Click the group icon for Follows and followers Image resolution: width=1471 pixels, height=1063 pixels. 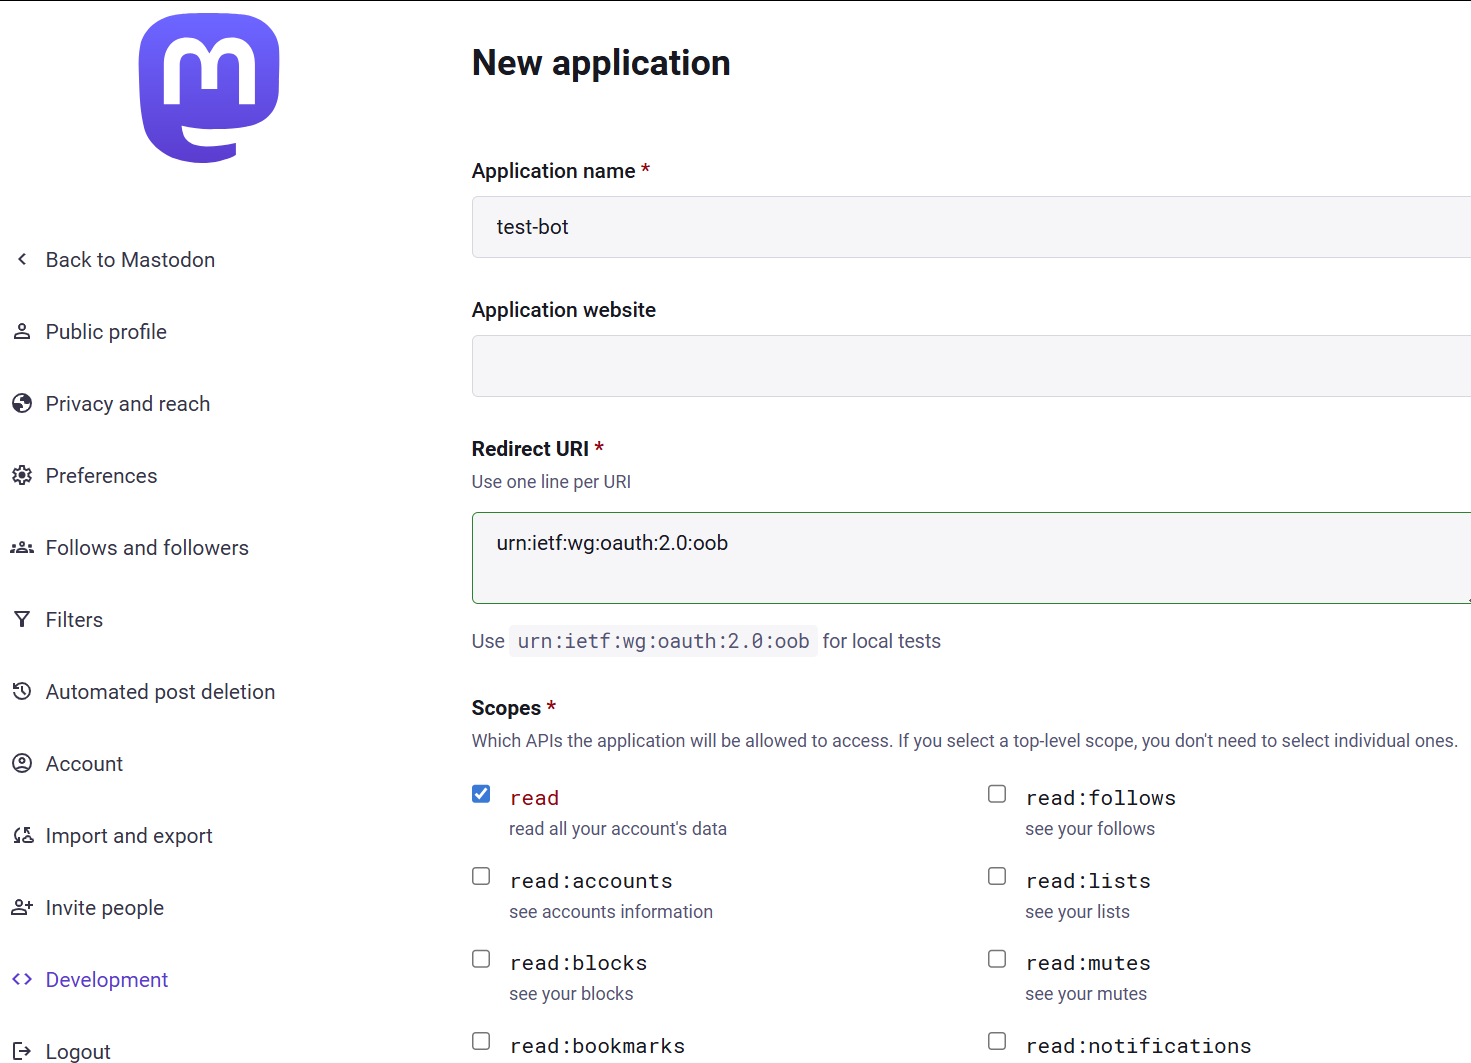click(x=22, y=548)
